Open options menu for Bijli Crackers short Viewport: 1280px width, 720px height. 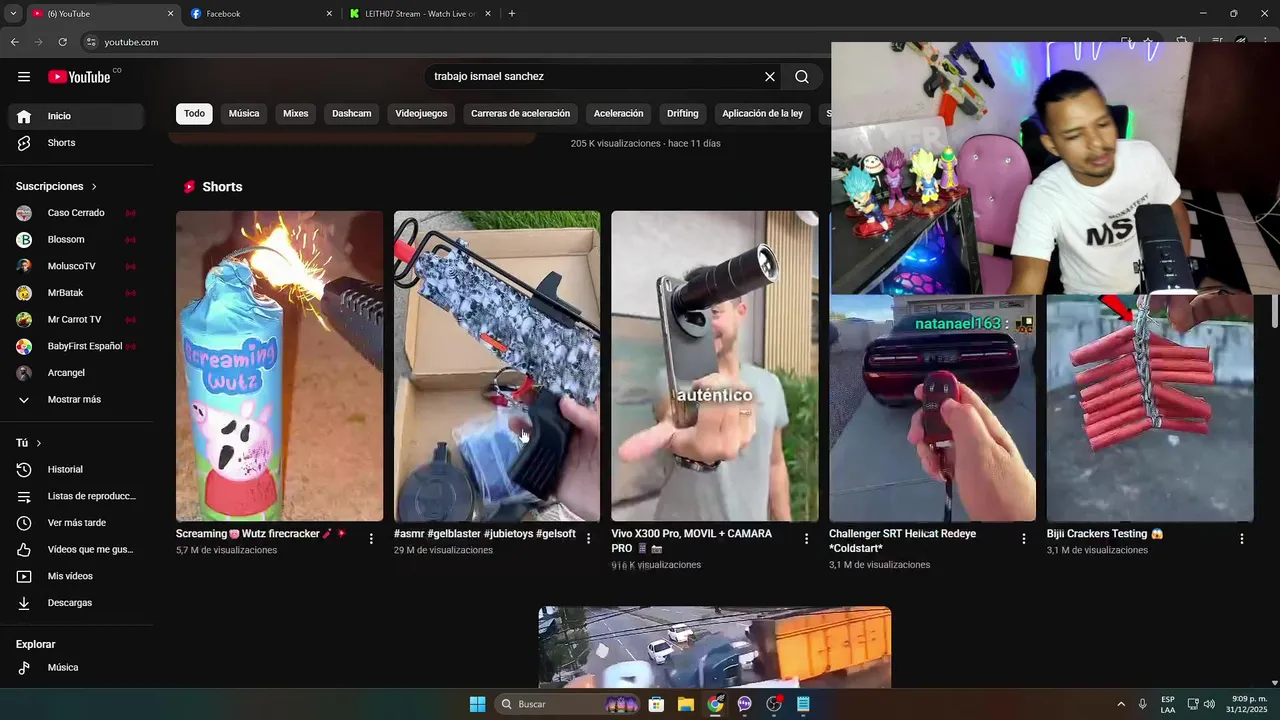tap(1242, 539)
